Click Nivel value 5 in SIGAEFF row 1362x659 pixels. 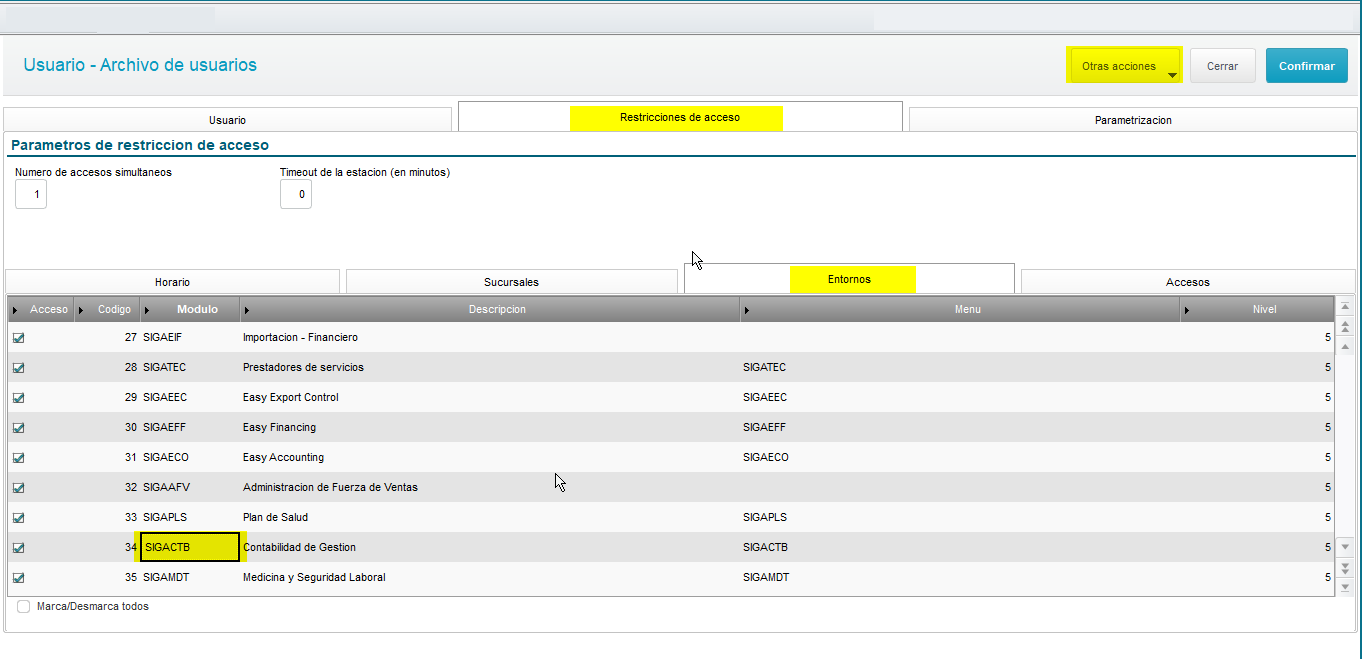(x=1328, y=427)
